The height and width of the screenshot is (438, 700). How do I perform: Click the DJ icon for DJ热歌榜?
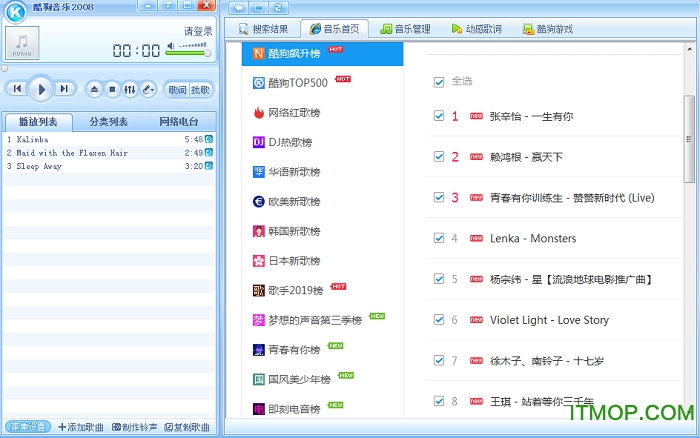point(258,142)
